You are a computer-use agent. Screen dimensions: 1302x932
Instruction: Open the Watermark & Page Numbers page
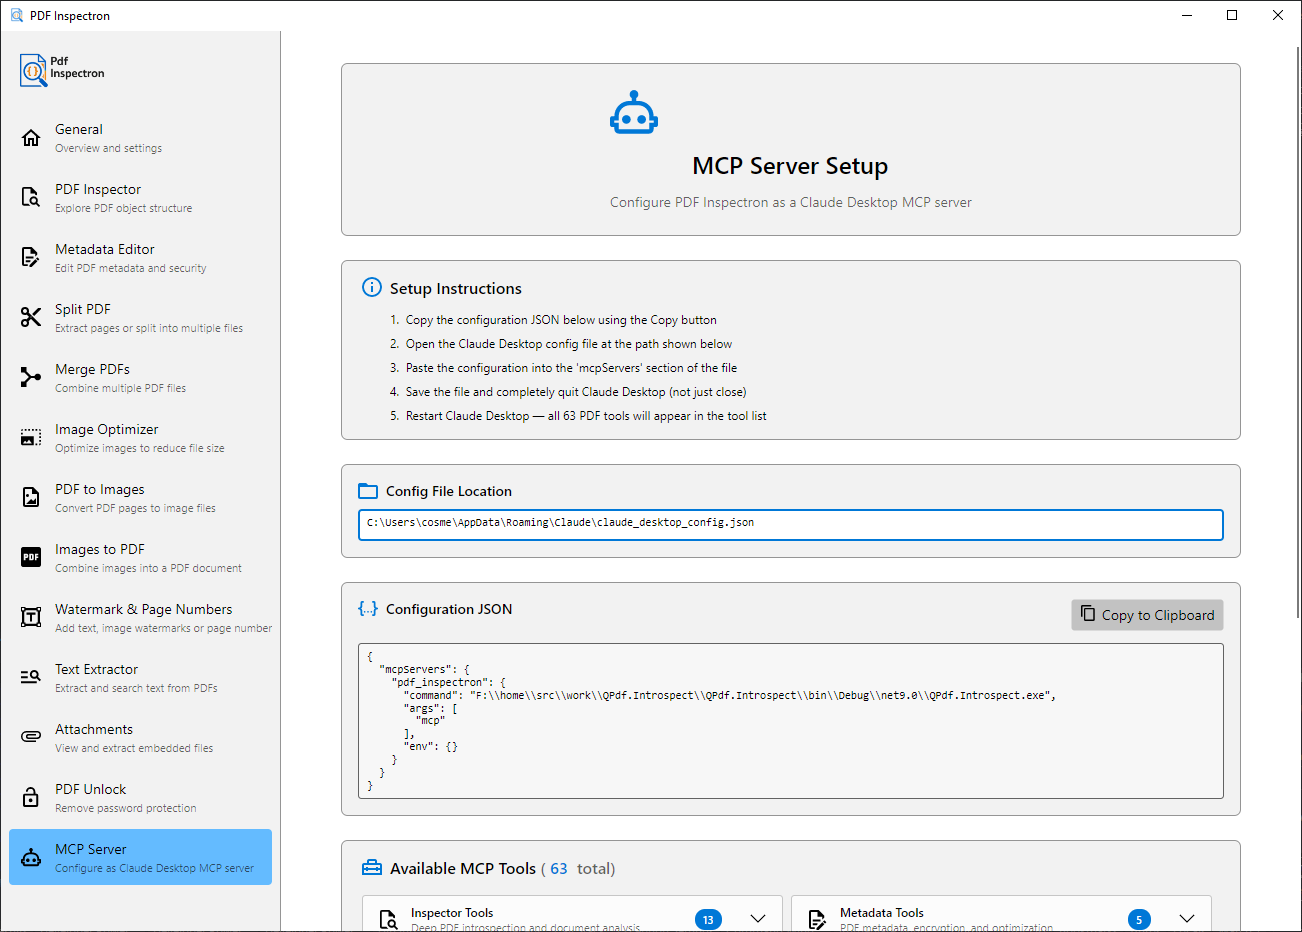coord(143,617)
